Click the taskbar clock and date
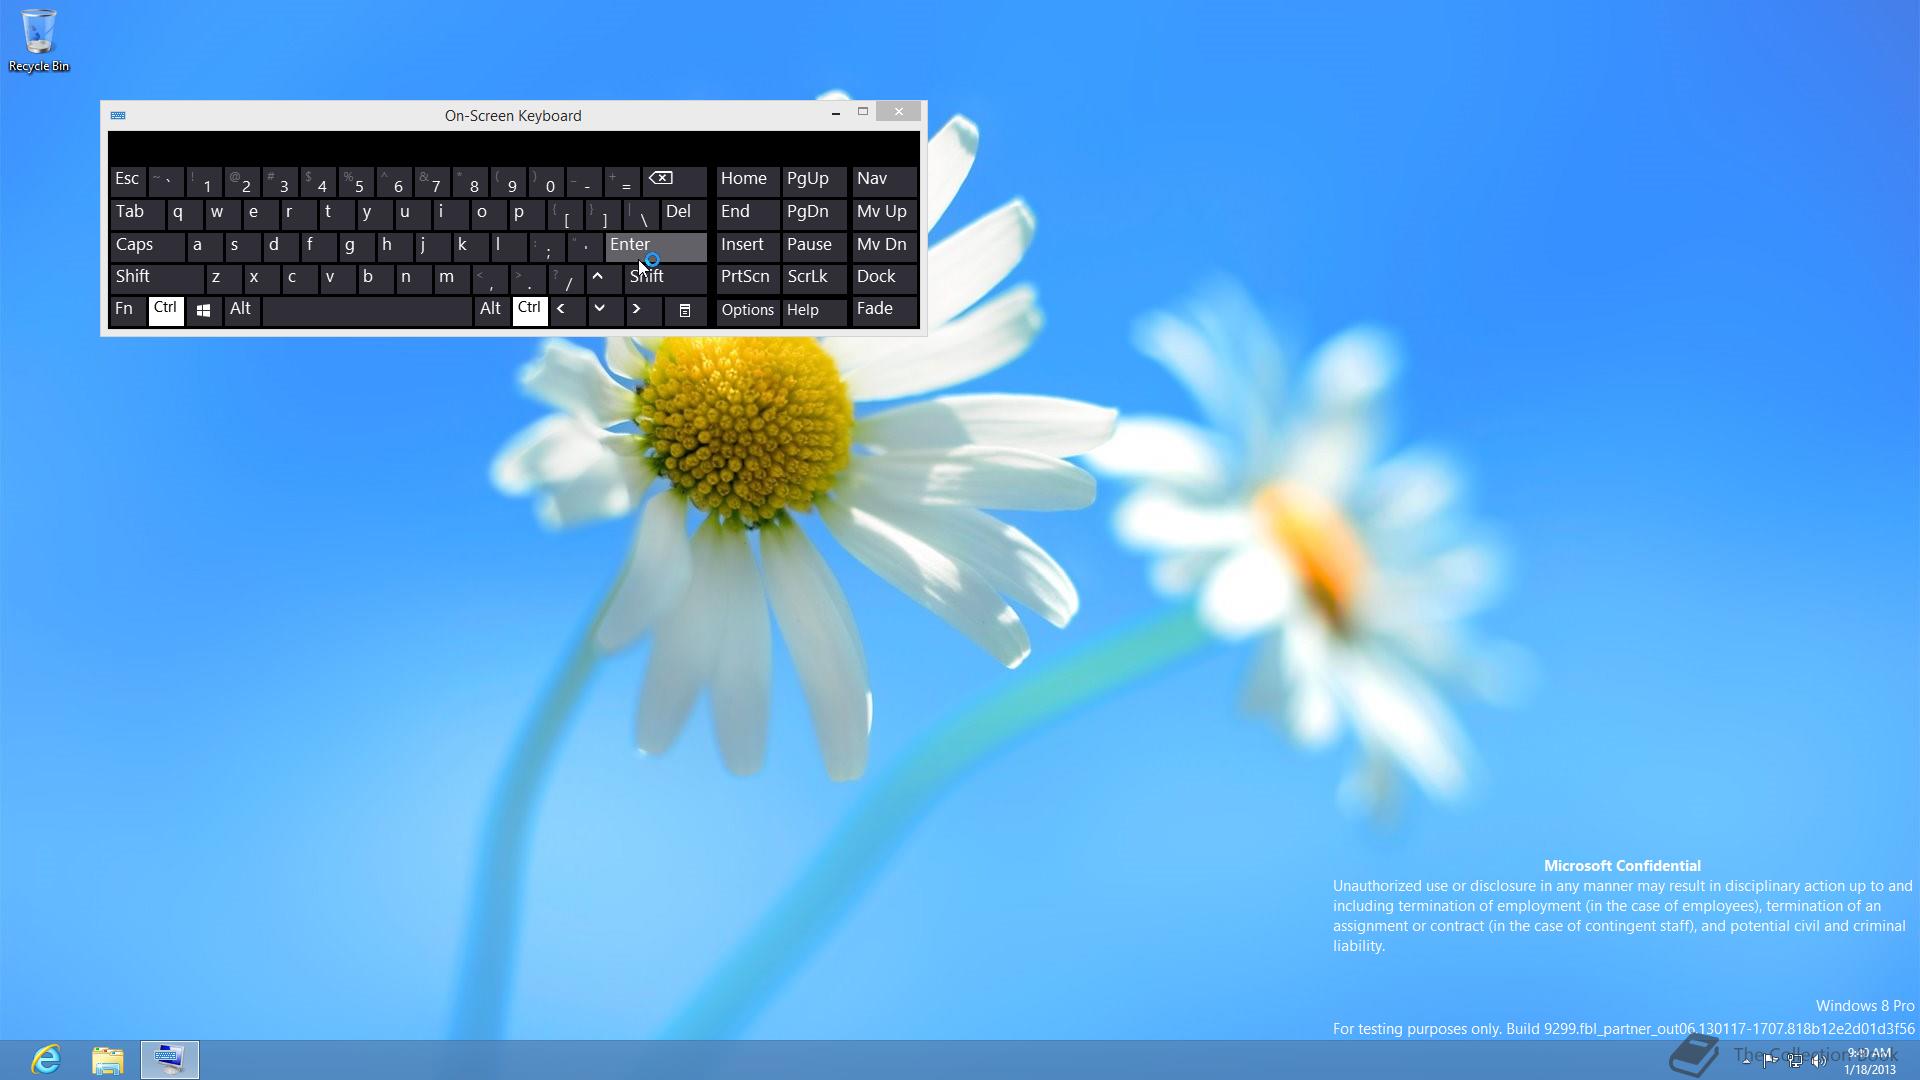 [1870, 1061]
